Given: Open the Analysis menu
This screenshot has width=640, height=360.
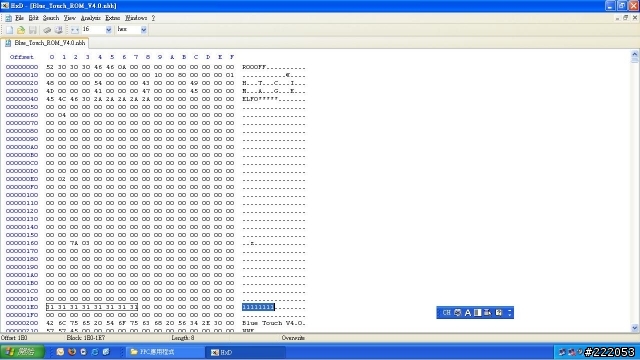Looking at the screenshot, I should pyautogui.click(x=90, y=18).
